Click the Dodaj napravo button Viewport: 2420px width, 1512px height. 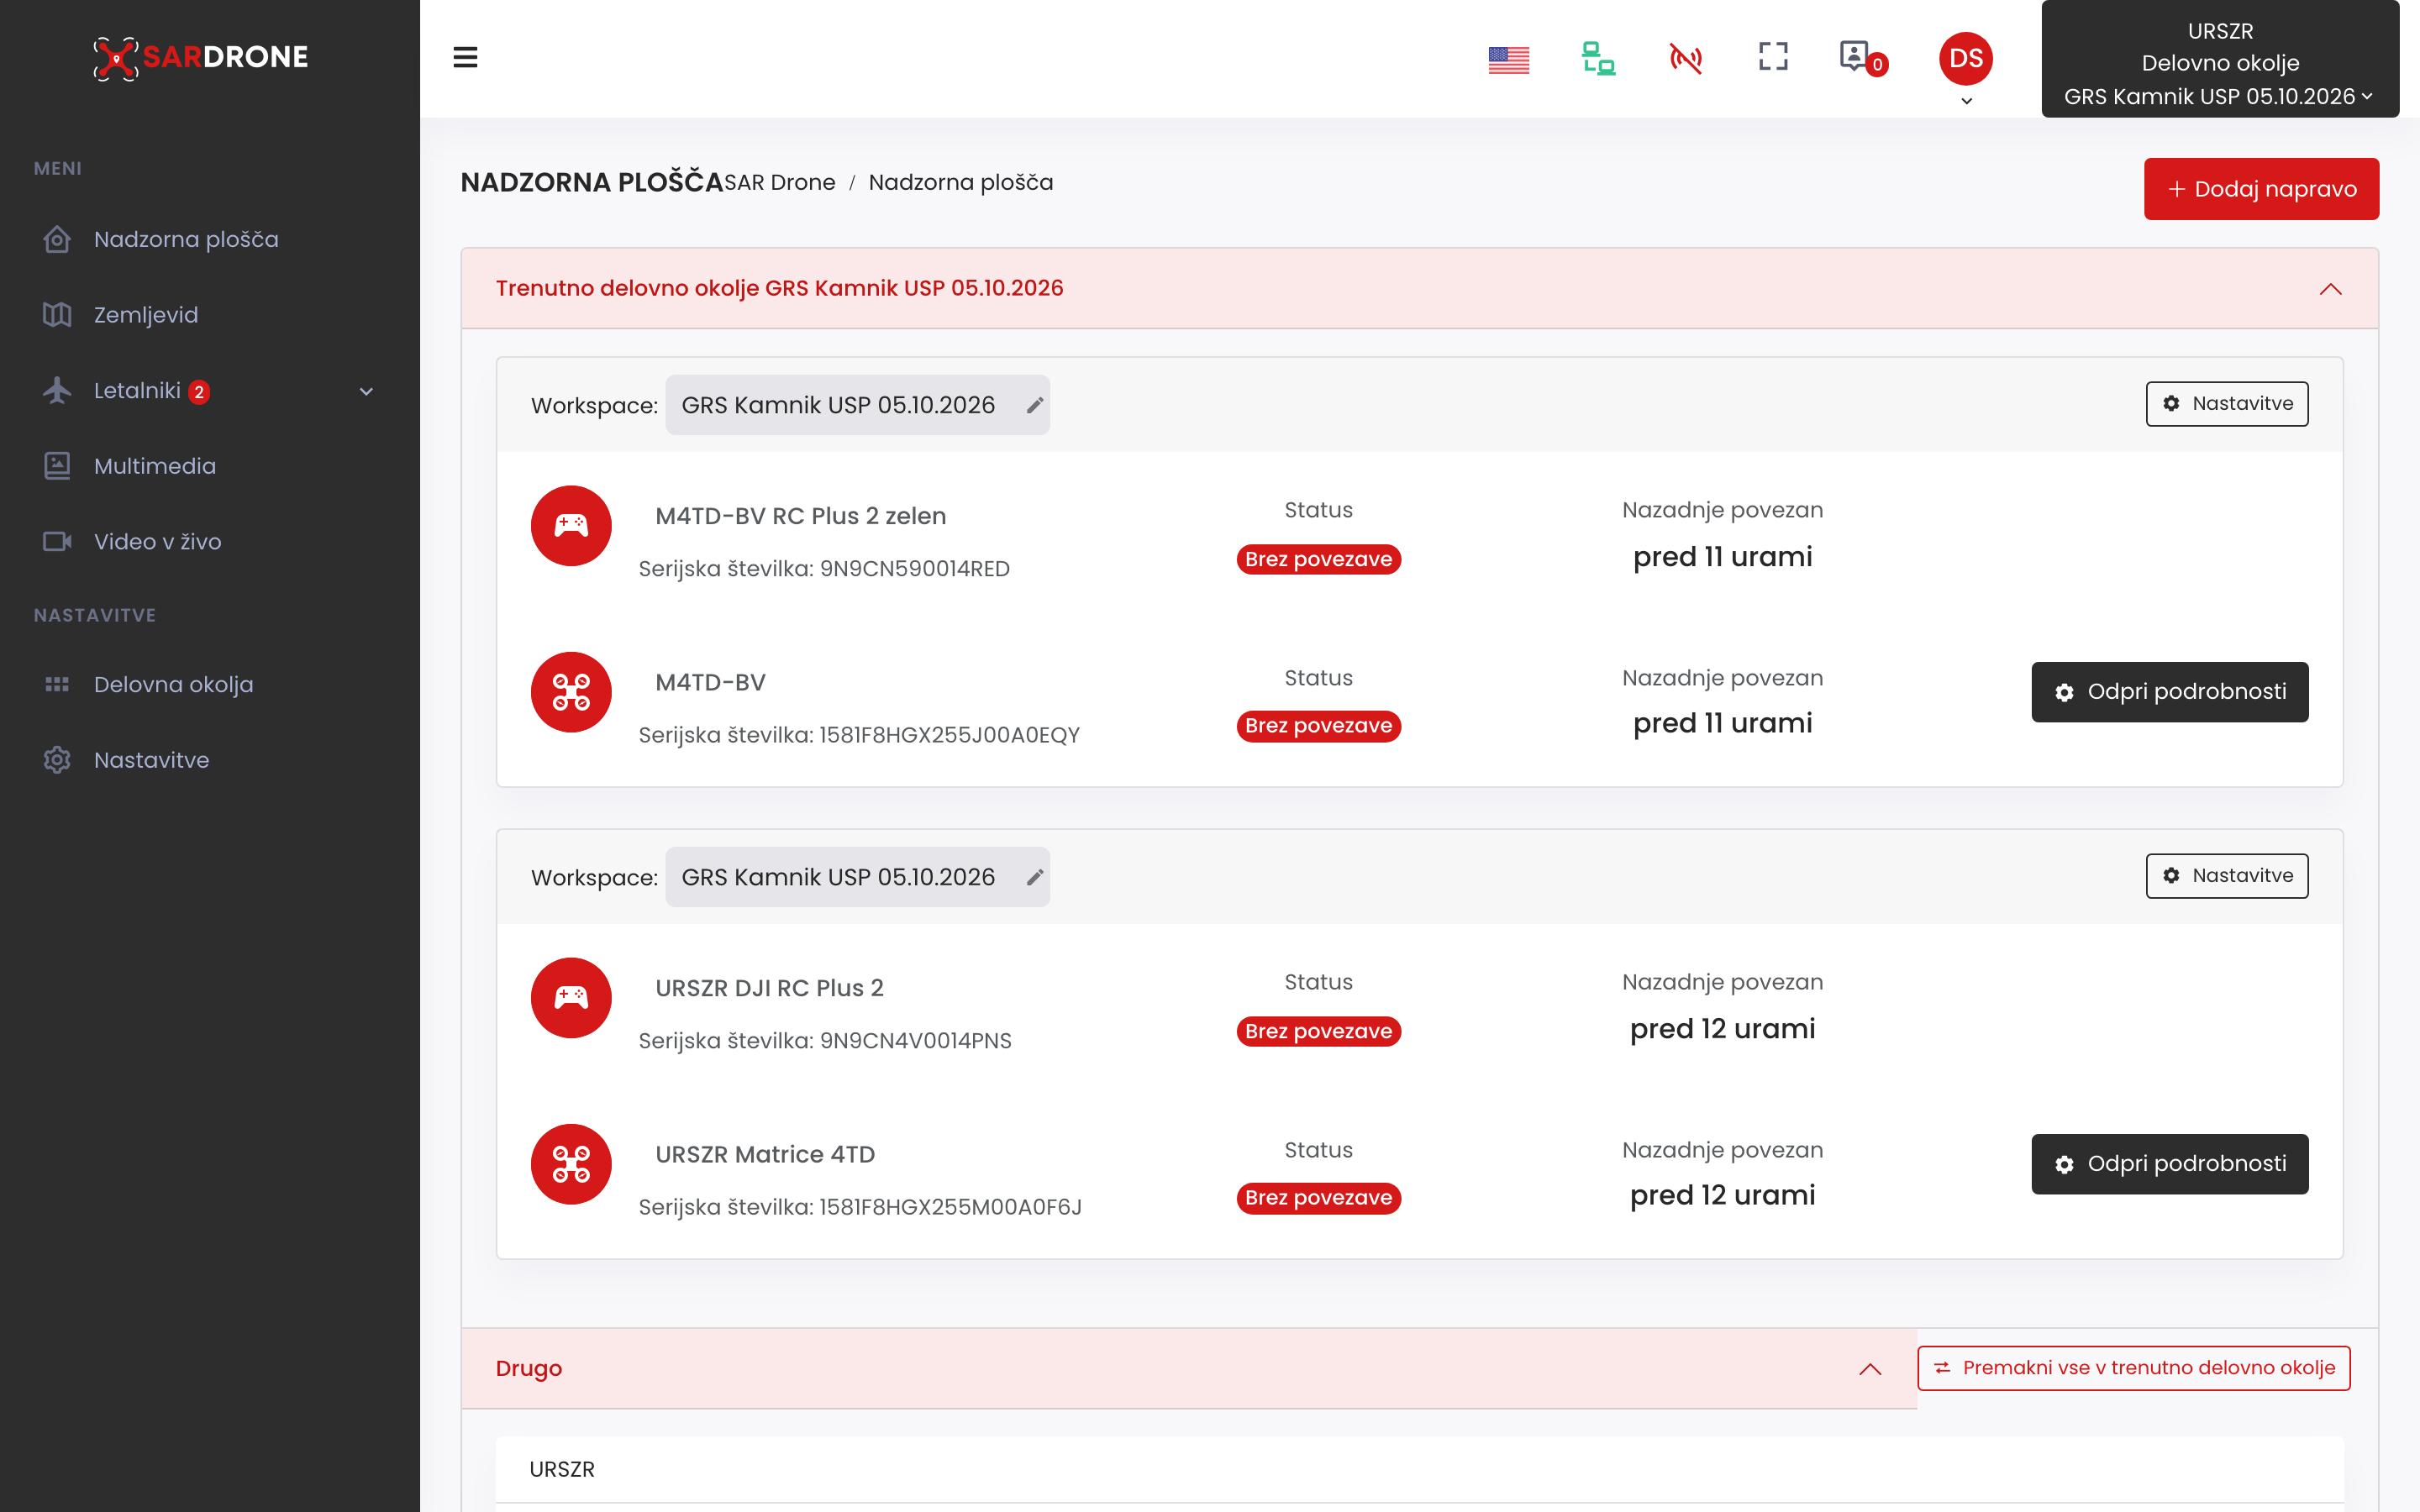pyautogui.click(x=2260, y=189)
